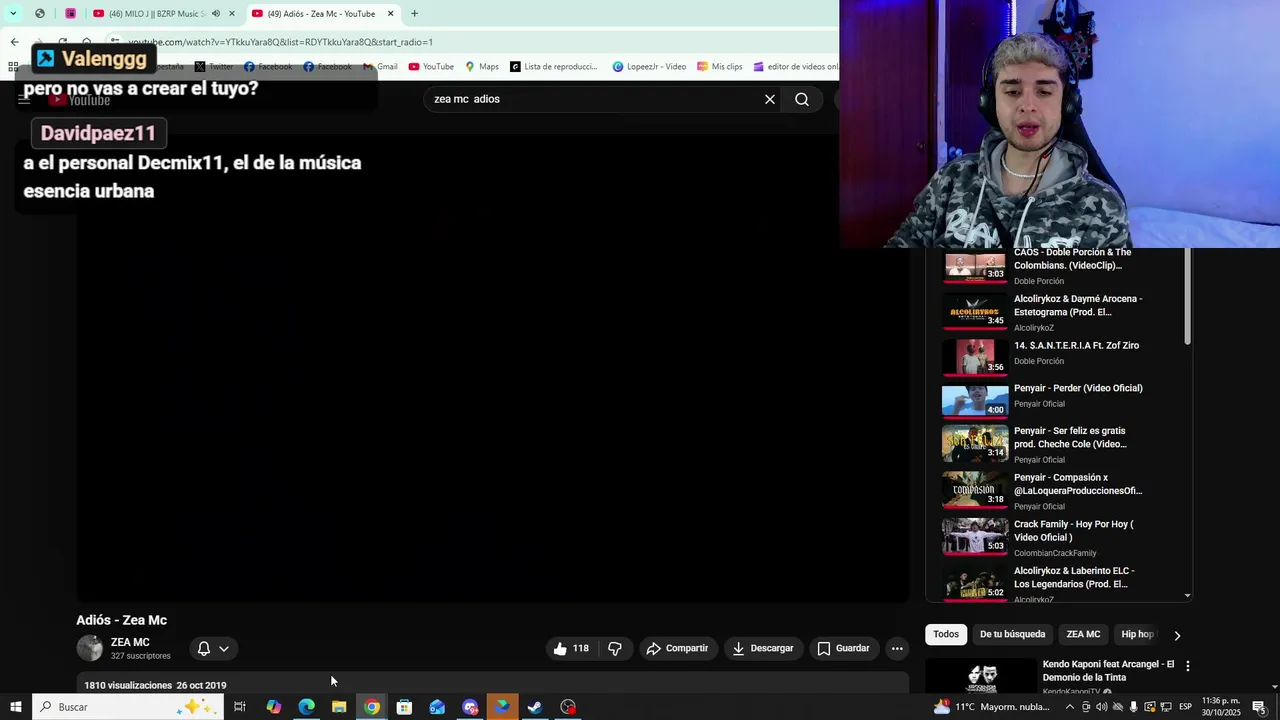Show hidden system tray icons
Viewport: 1280px width, 720px height.
(x=1069, y=707)
